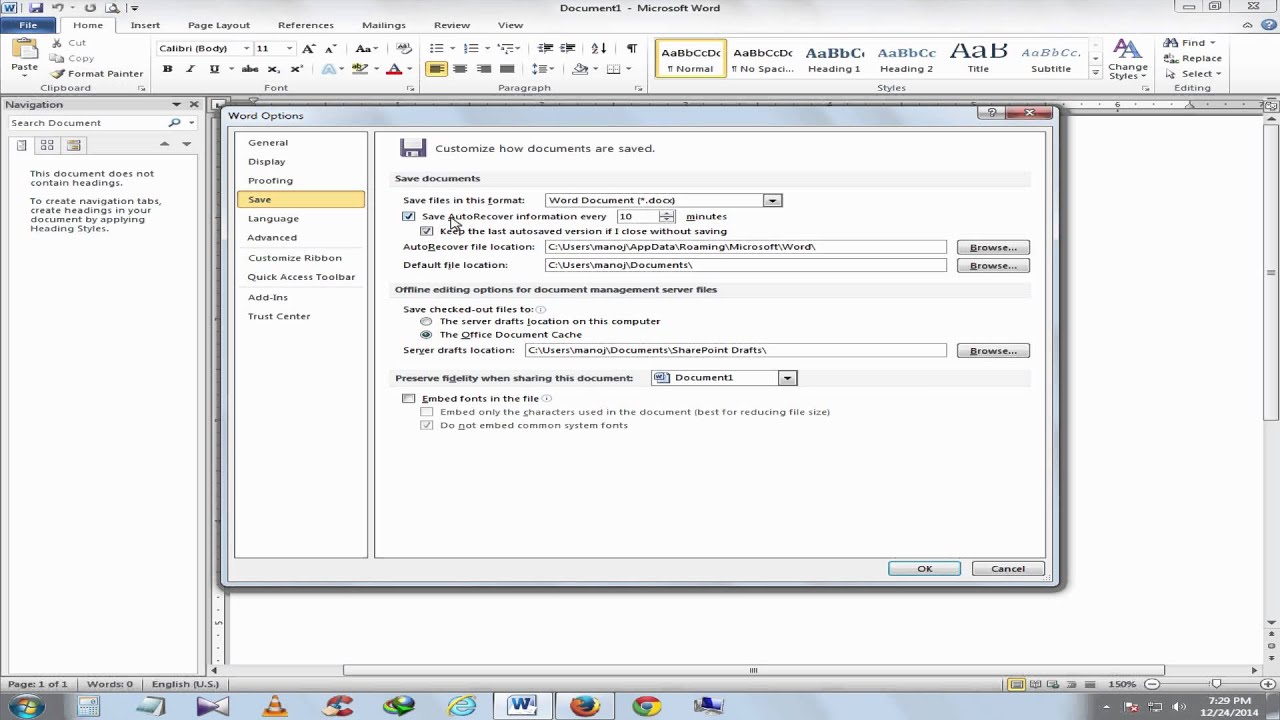Select Advanced in Word Options list
The image size is (1280, 720).
272,238
